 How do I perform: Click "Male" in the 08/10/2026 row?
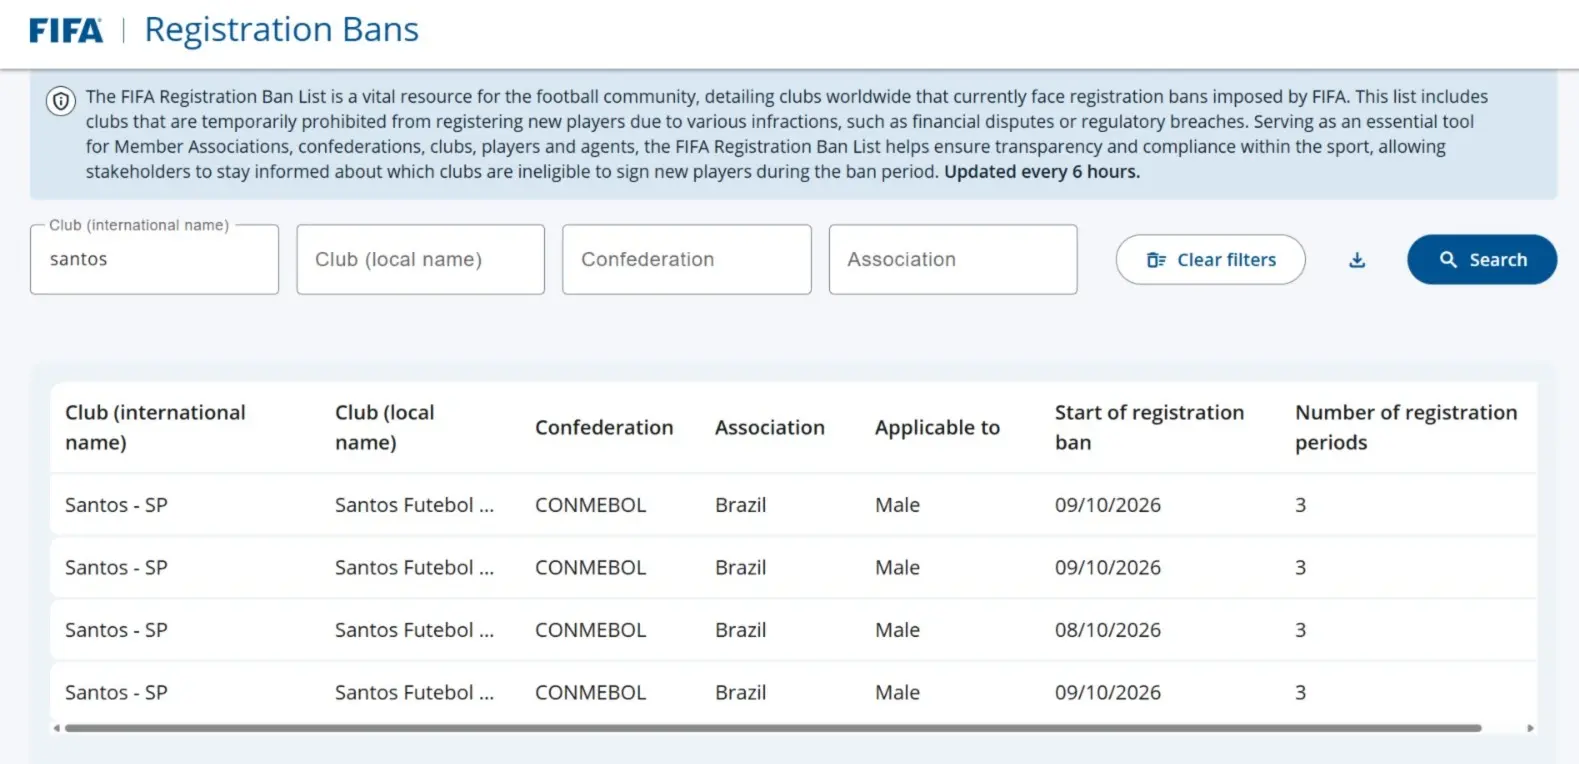[x=897, y=630]
